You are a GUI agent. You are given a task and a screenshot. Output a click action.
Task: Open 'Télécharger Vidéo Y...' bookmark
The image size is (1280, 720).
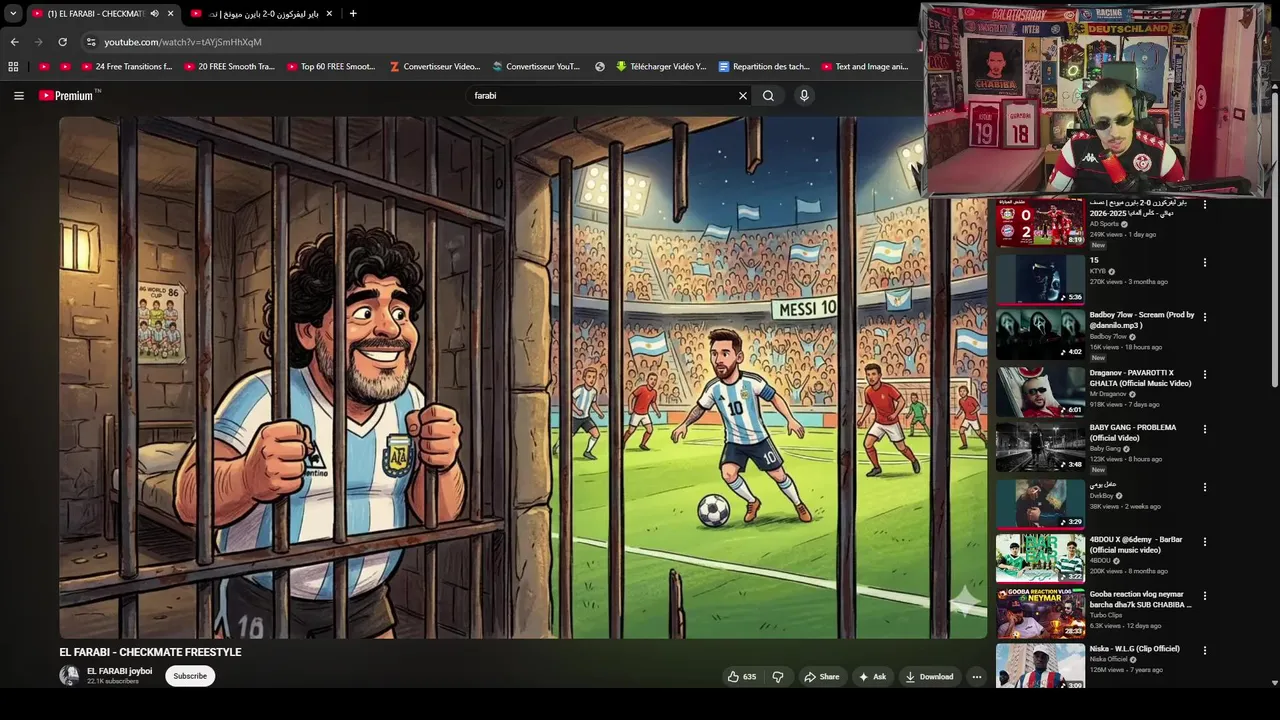point(661,67)
